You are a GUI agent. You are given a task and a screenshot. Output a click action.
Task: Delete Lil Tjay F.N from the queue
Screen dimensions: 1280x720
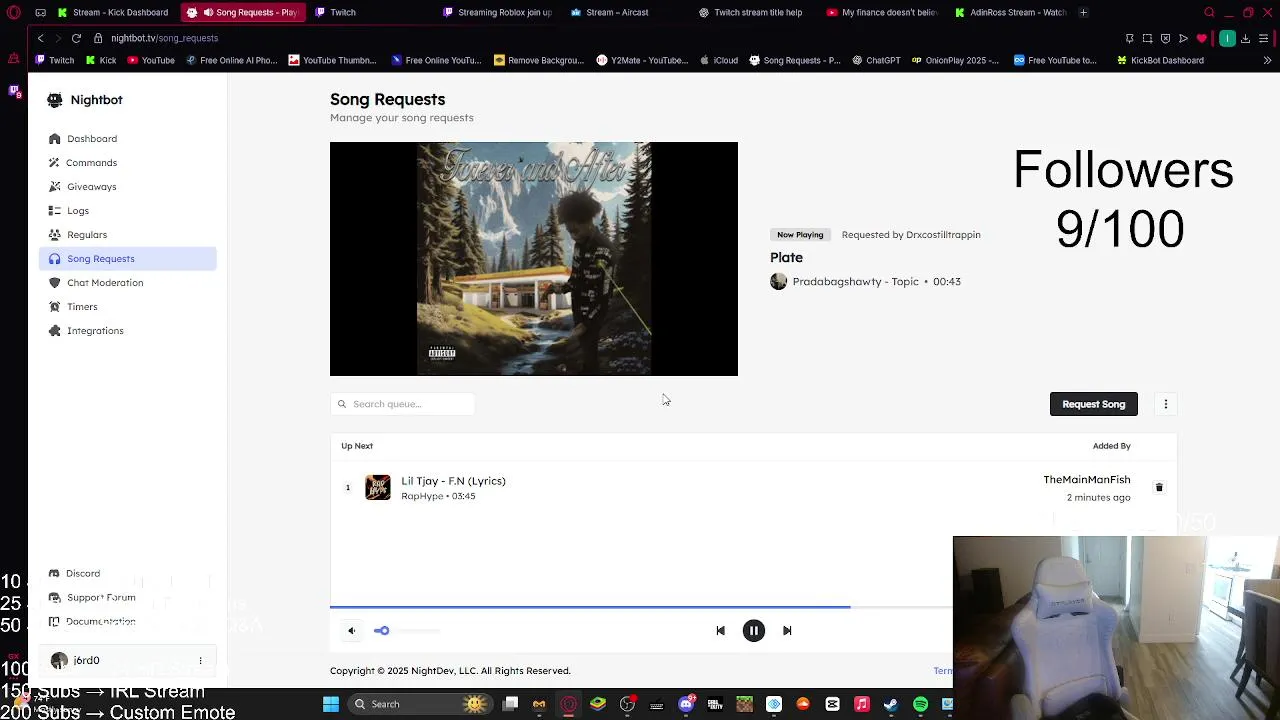(1159, 488)
